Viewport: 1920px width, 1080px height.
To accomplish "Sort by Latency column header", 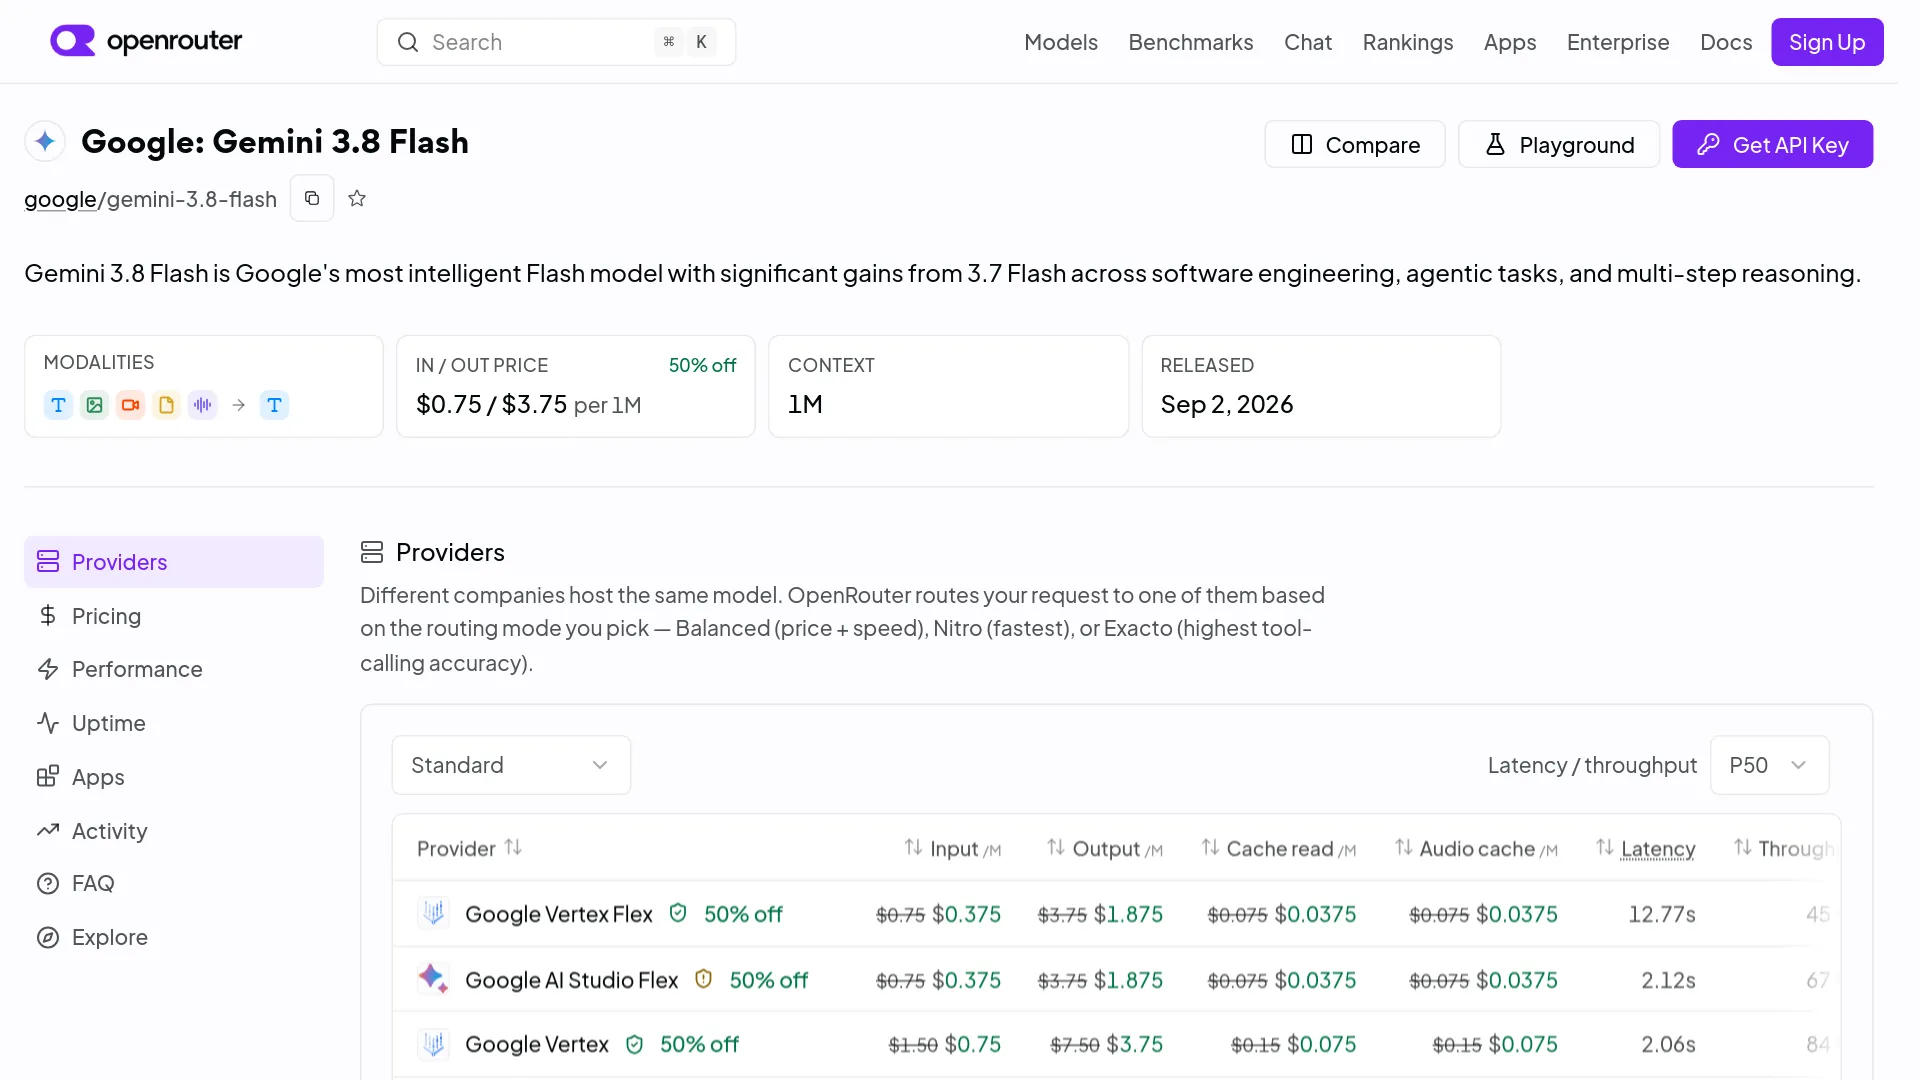I will click(x=1646, y=848).
